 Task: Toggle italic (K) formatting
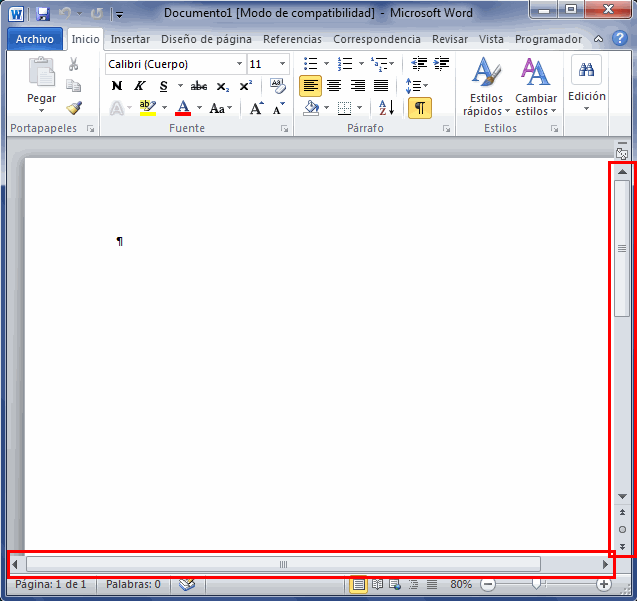[x=140, y=86]
